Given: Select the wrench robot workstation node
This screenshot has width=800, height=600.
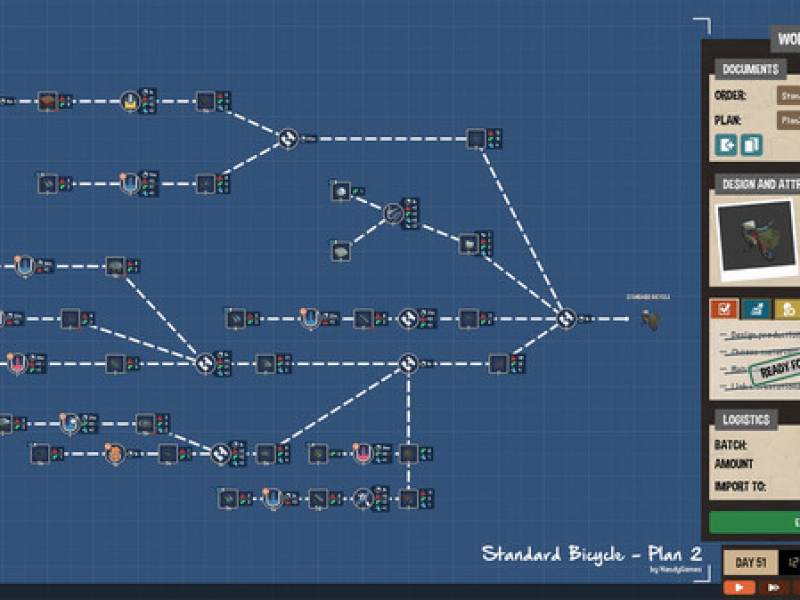Looking at the screenshot, I should (363, 498).
